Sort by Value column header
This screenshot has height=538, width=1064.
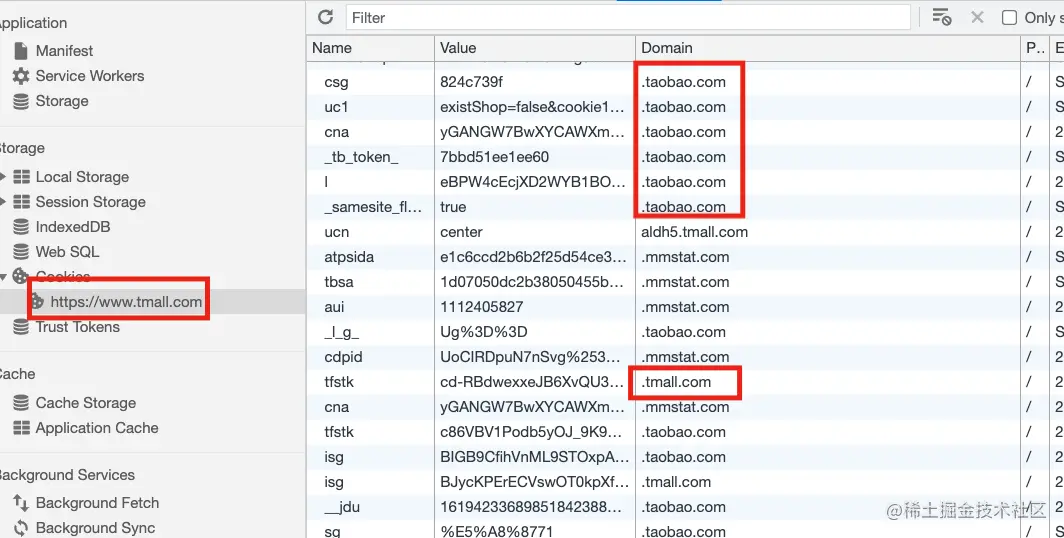[535, 48]
